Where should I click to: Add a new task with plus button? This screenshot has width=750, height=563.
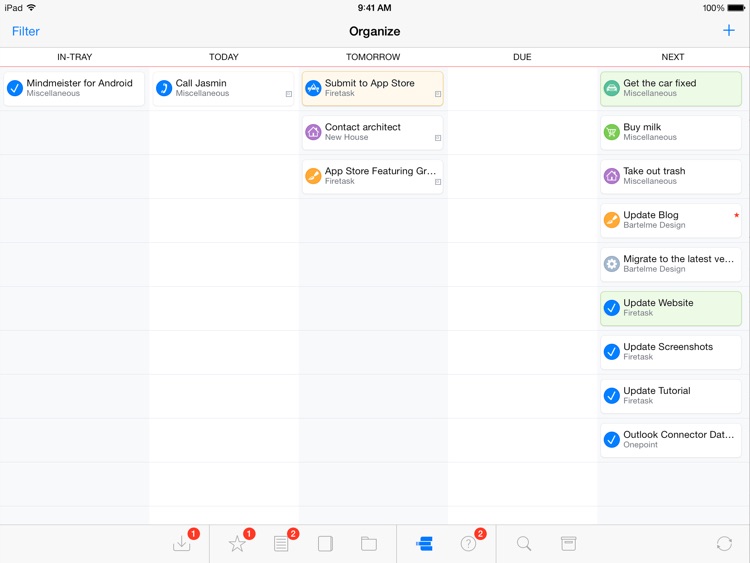point(728,31)
